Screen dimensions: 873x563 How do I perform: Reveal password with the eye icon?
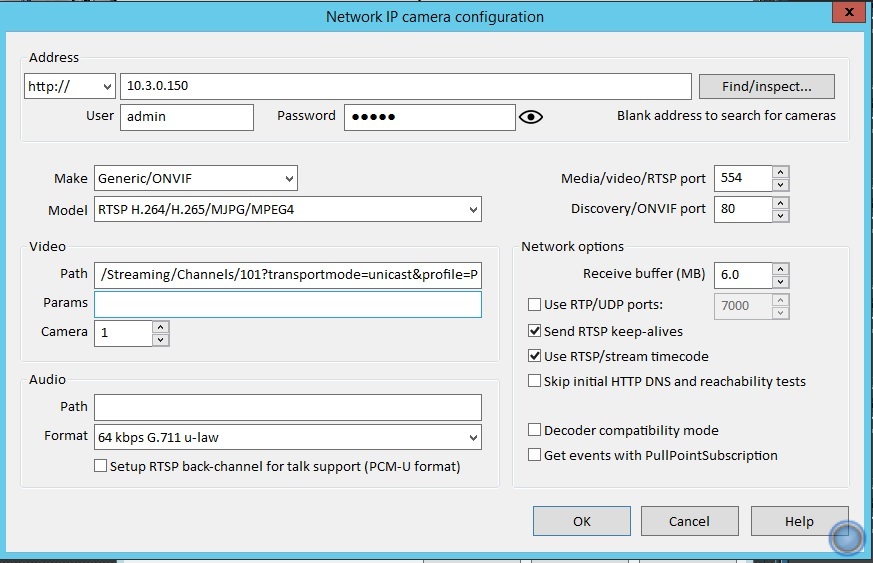[531, 117]
